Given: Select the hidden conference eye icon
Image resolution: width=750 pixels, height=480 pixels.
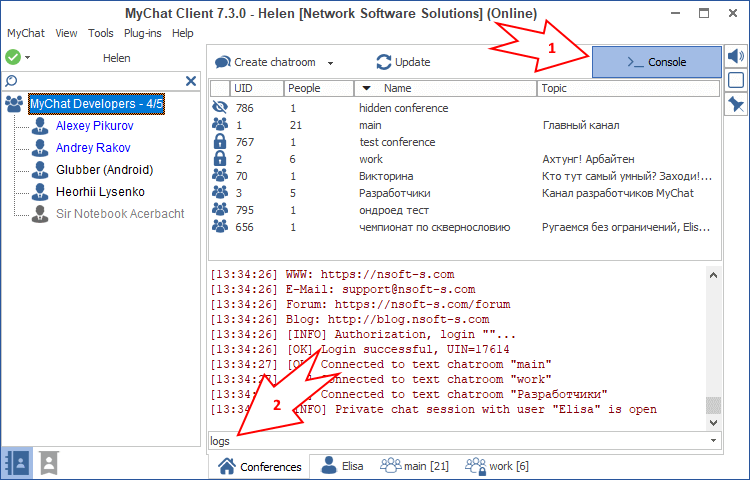Looking at the screenshot, I should click(x=220, y=108).
